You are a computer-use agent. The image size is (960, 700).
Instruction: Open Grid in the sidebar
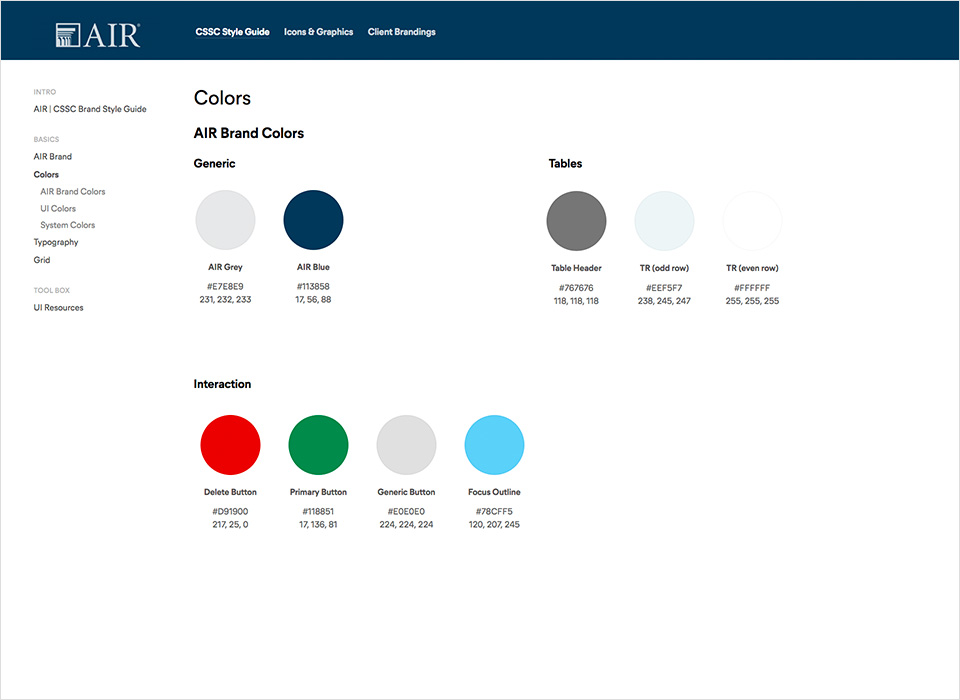[x=42, y=260]
